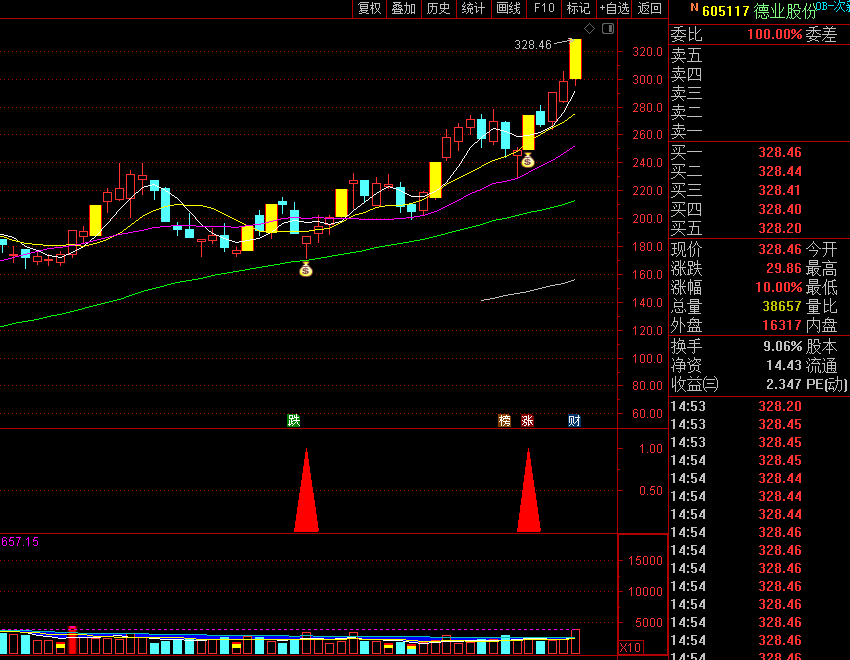Click the 收益(三) value 2.347
Image resolution: width=850 pixels, height=660 pixels.
tap(783, 384)
